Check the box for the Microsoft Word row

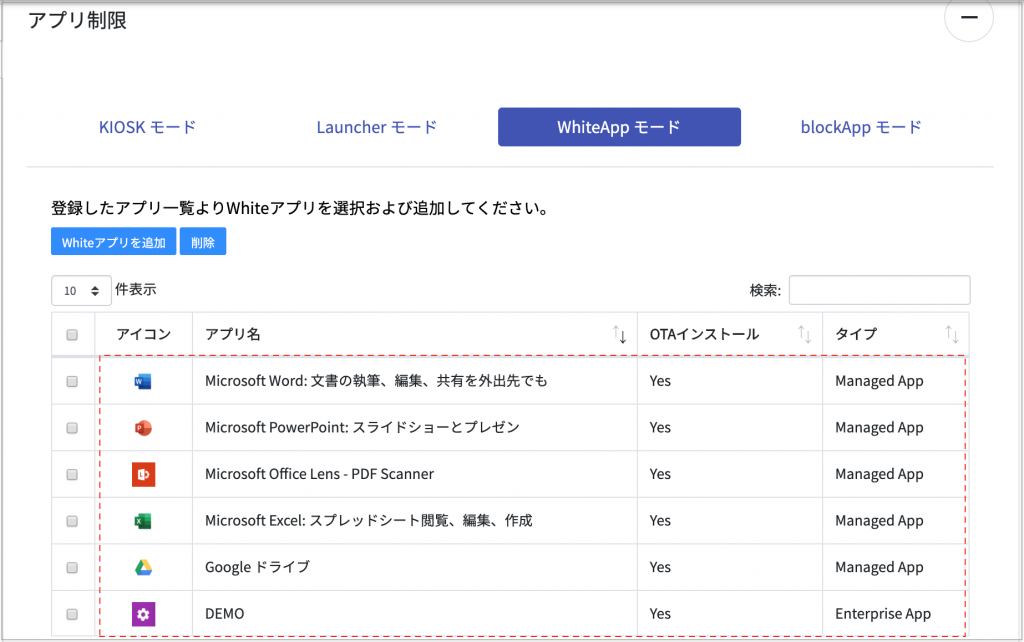72,381
